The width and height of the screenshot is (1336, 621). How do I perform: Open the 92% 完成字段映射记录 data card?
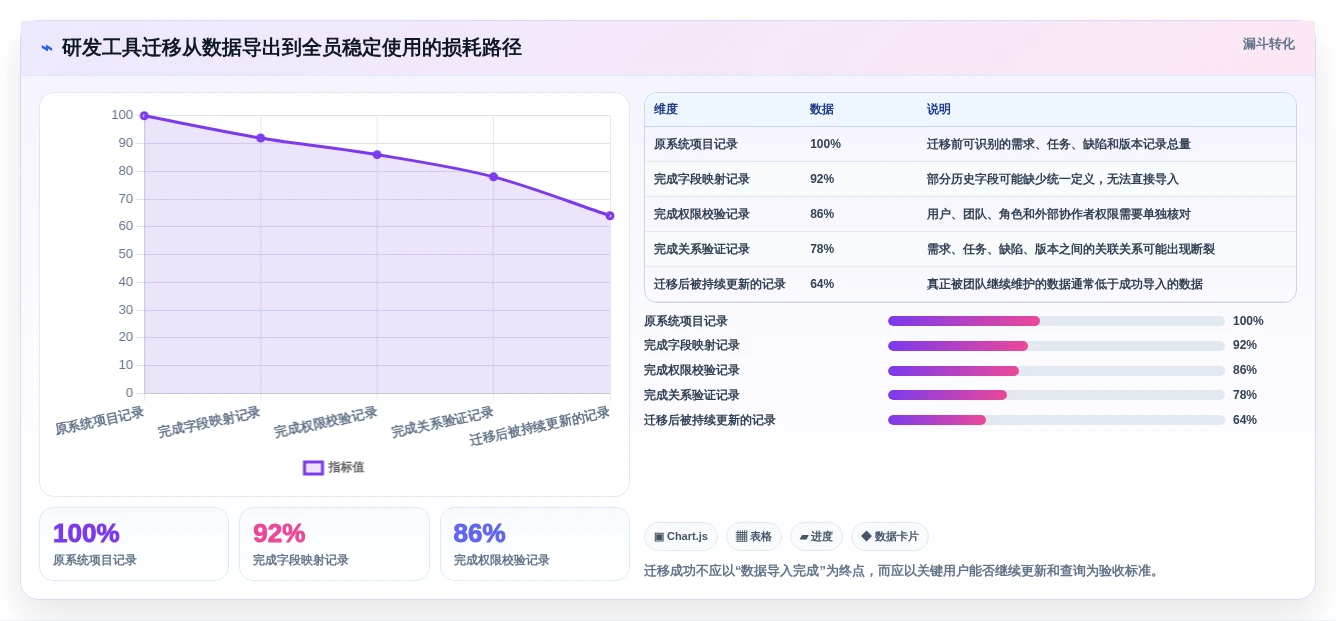pyautogui.click(x=334, y=544)
